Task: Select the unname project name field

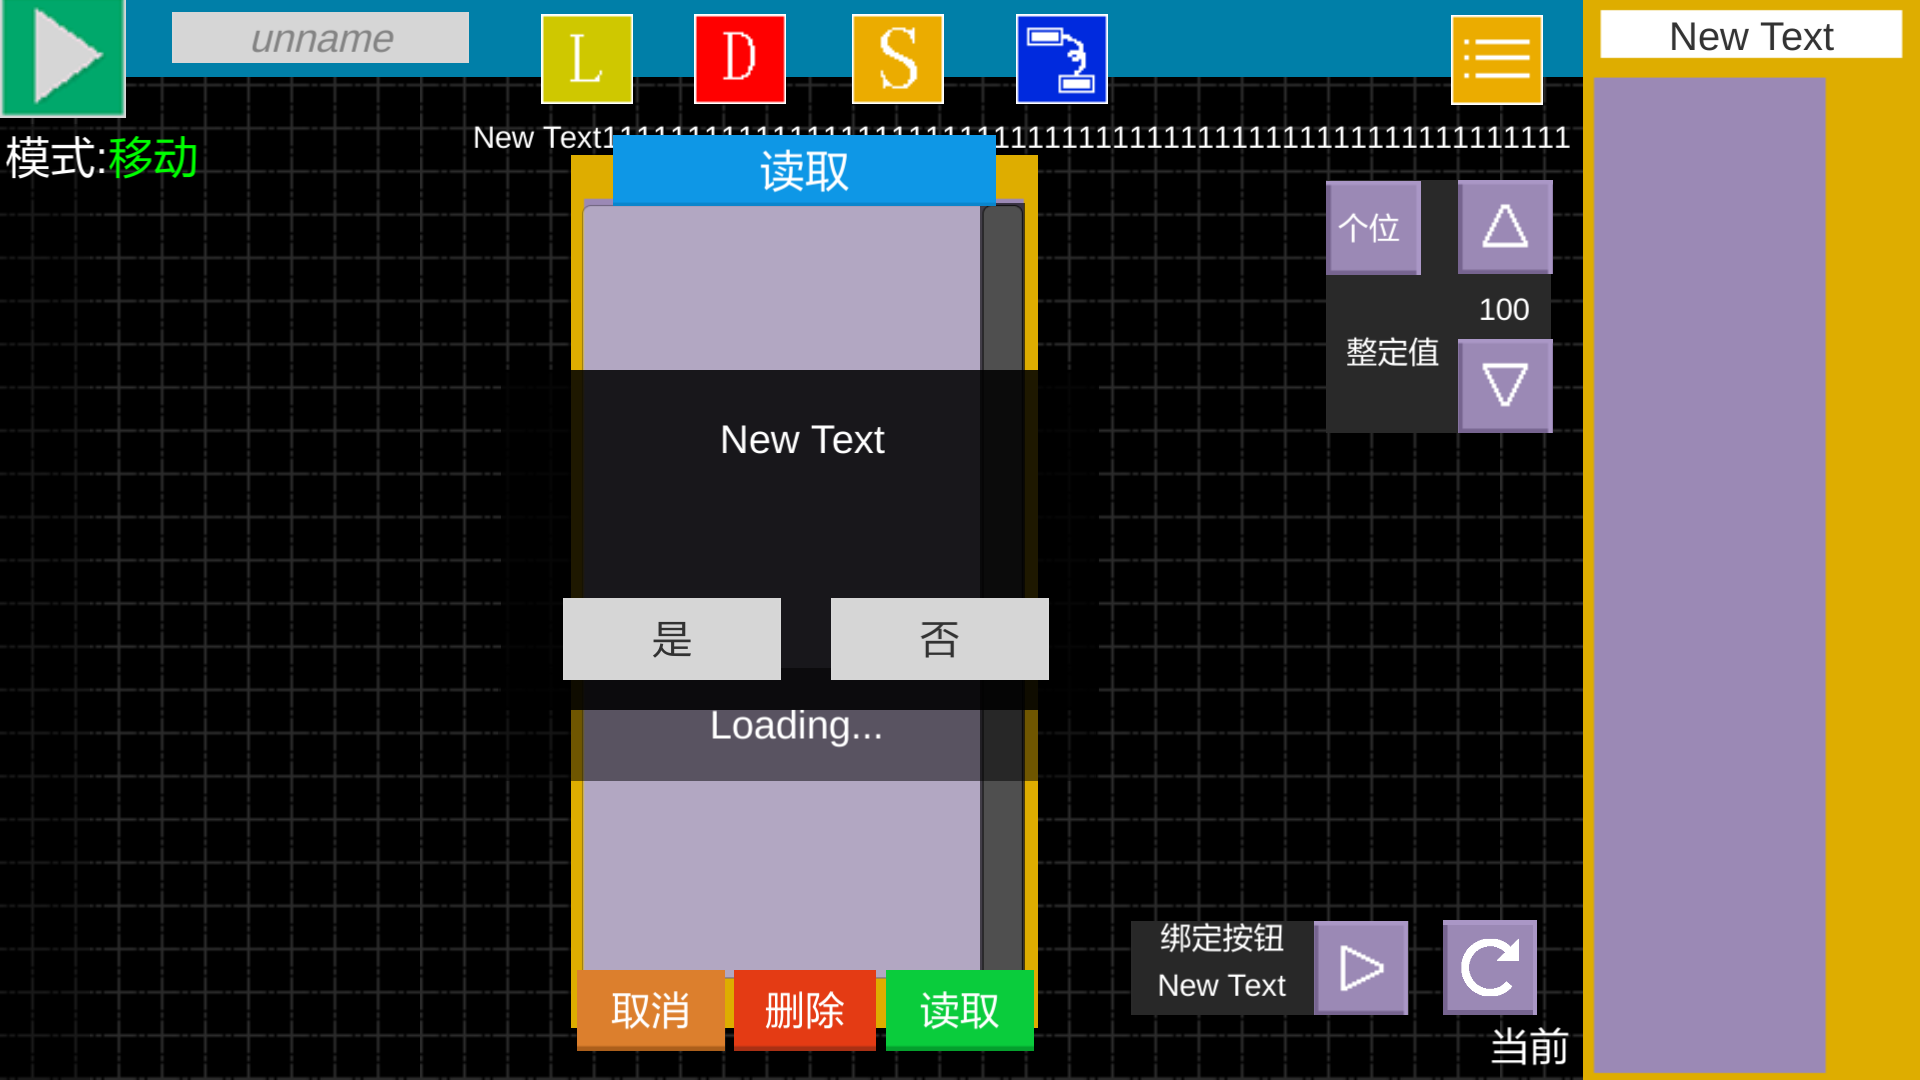Action: [x=319, y=38]
